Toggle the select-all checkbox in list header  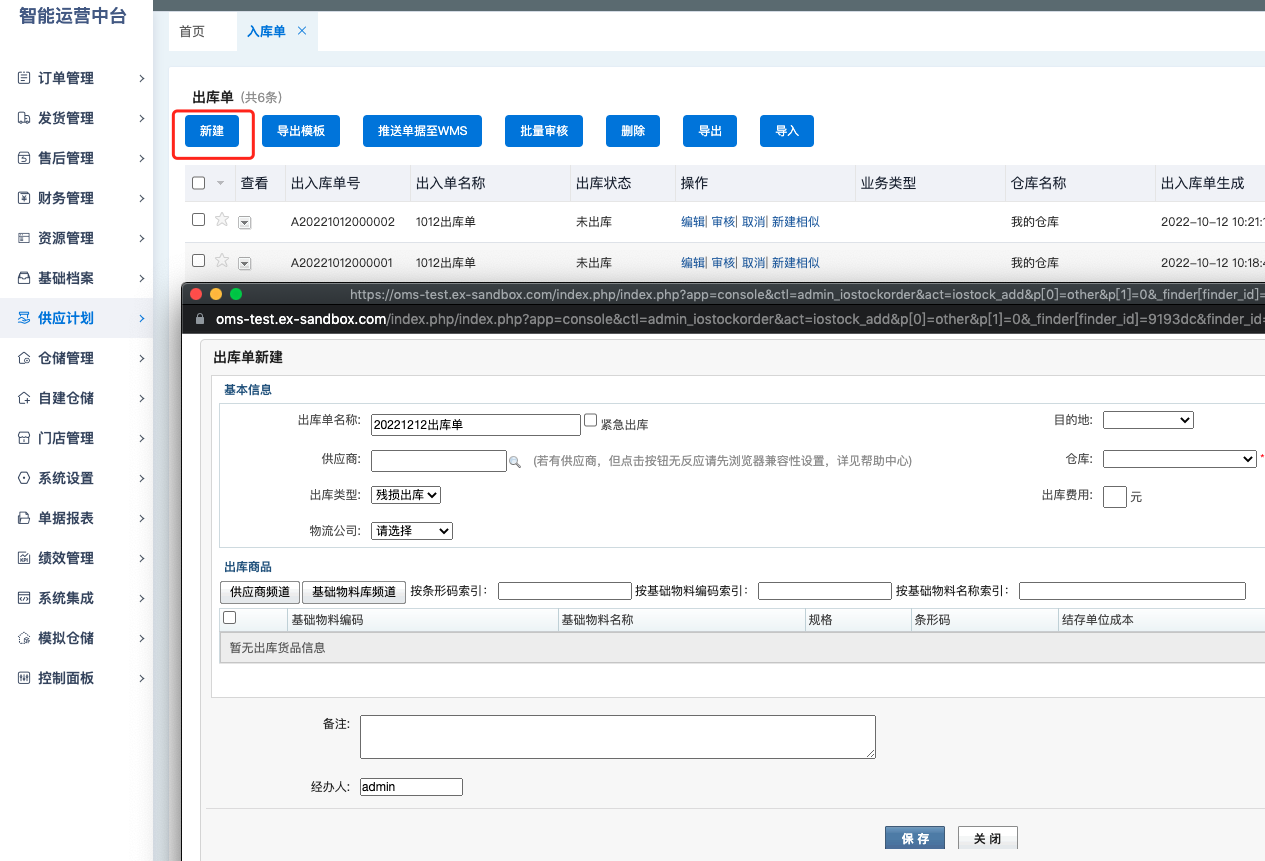tap(198, 183)
